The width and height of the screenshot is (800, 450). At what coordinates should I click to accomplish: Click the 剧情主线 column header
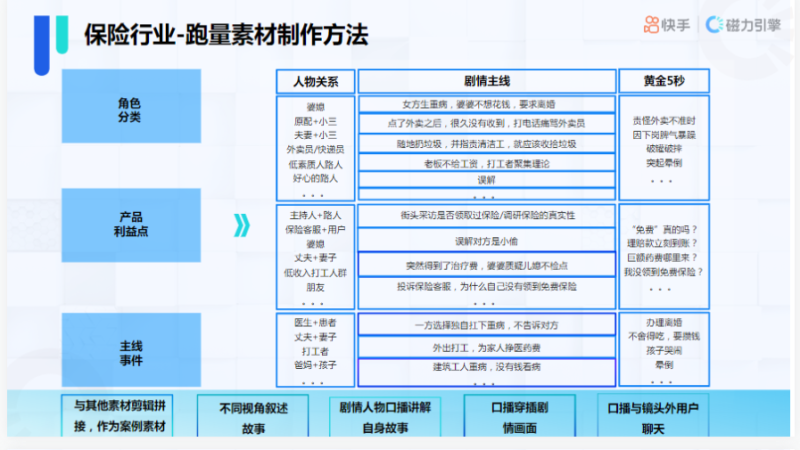[487, 81]
